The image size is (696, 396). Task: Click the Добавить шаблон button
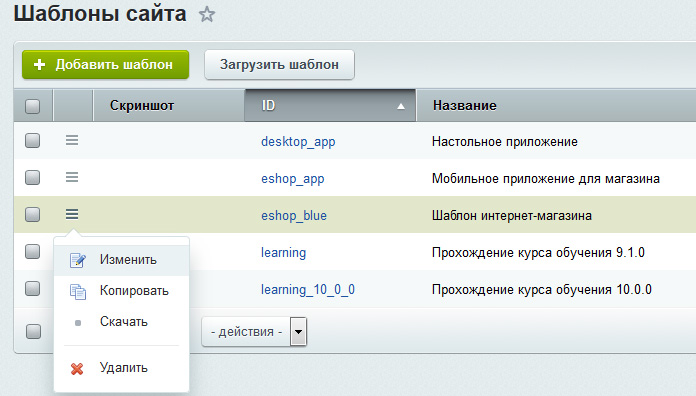[x=106, y=64]
